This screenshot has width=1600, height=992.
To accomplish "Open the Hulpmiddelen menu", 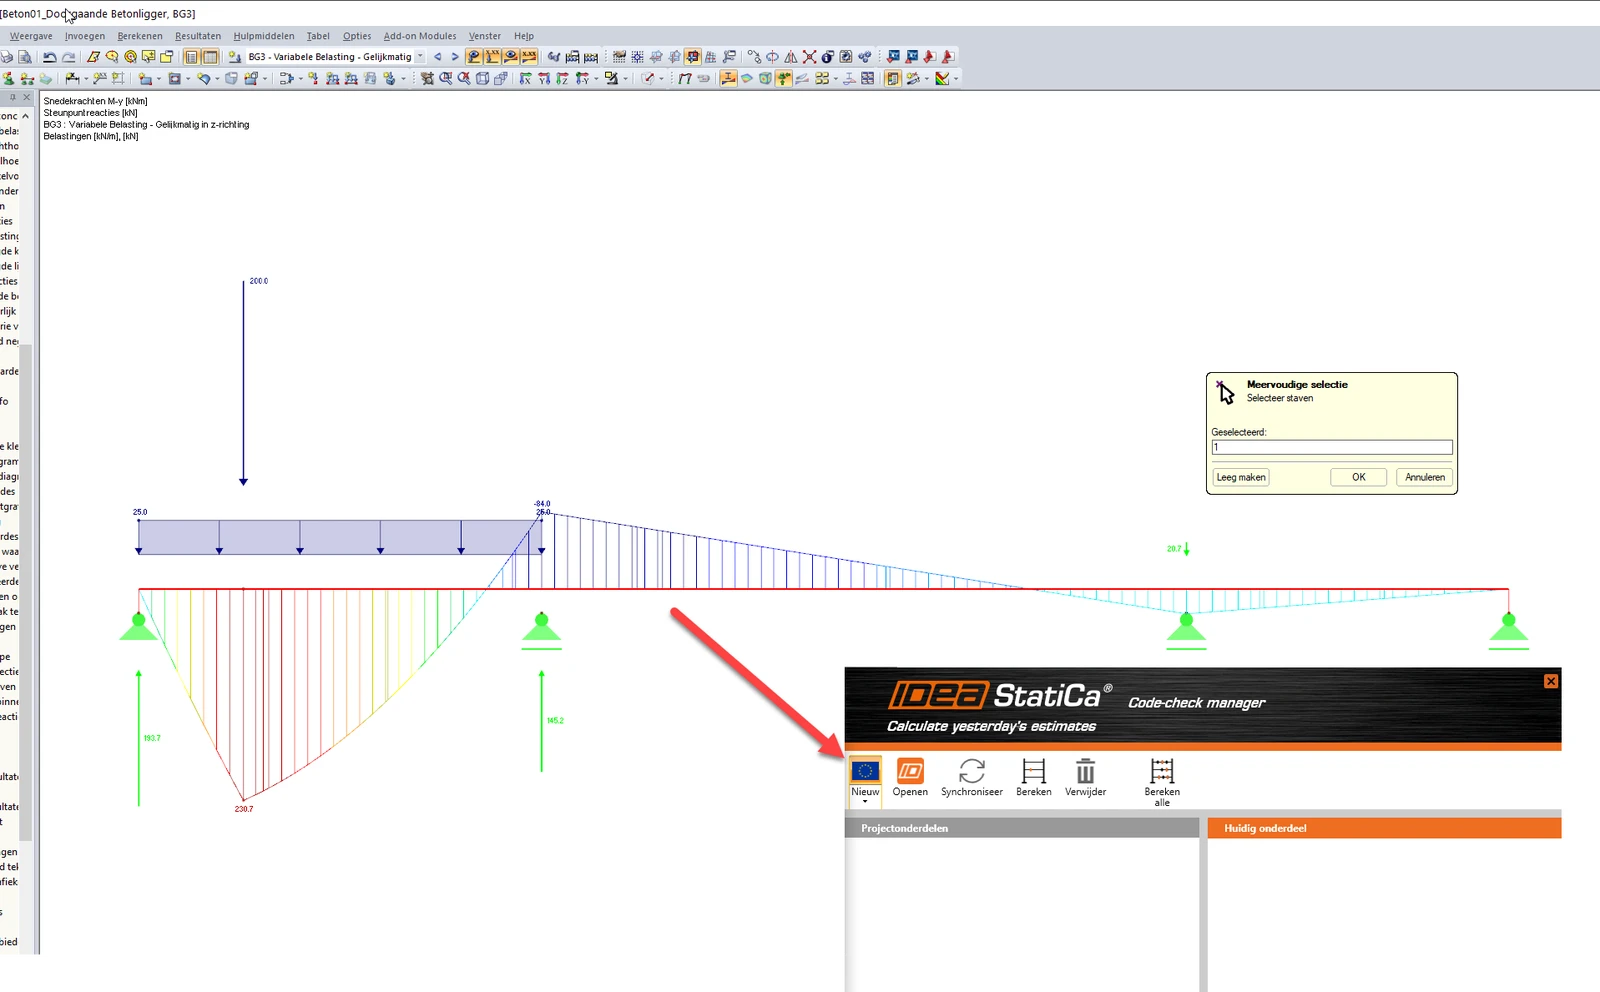I will pyautogui.click(x=264, y=36).
